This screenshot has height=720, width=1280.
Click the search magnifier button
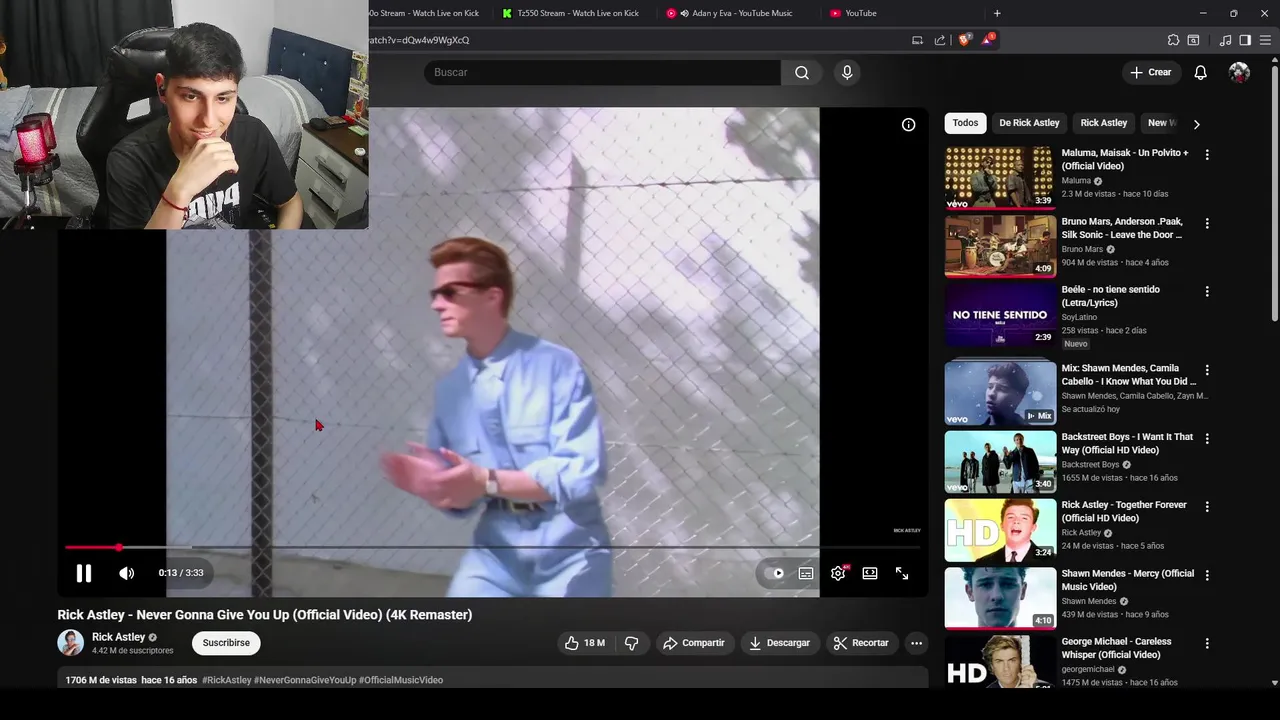[x=802, y=72]
